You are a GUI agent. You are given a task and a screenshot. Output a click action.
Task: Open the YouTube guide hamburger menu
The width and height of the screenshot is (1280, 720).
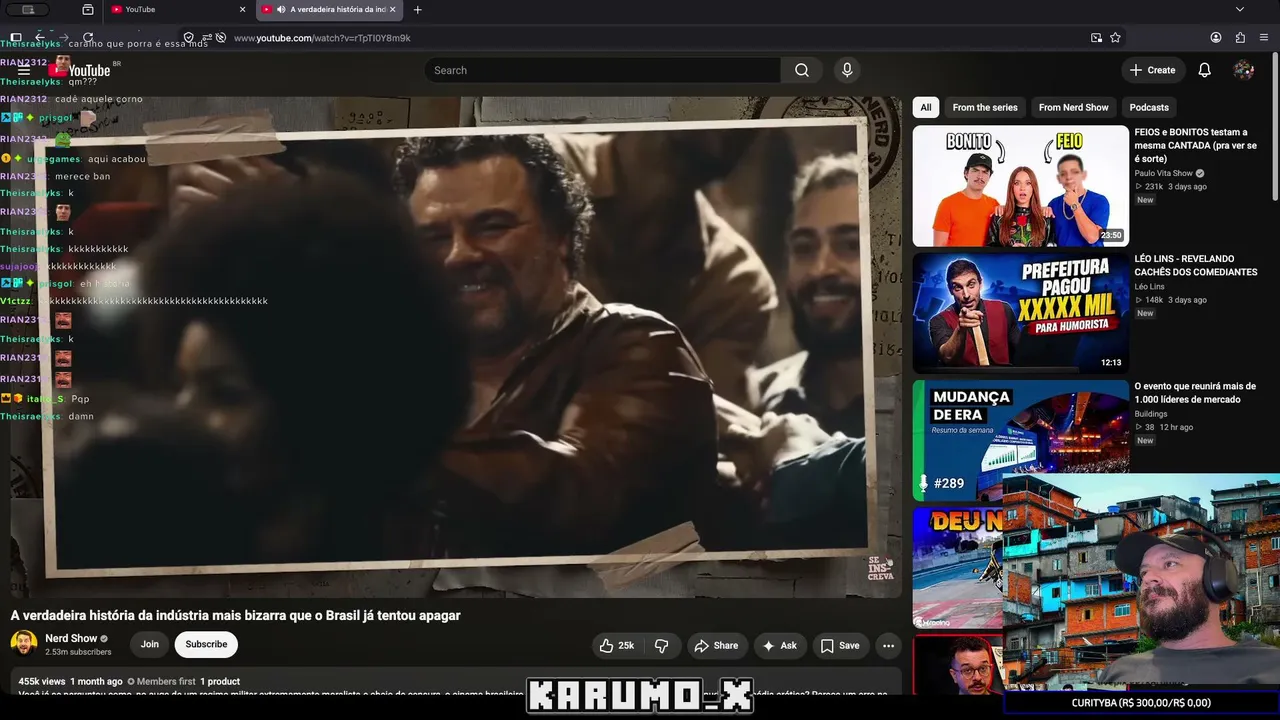23,70
